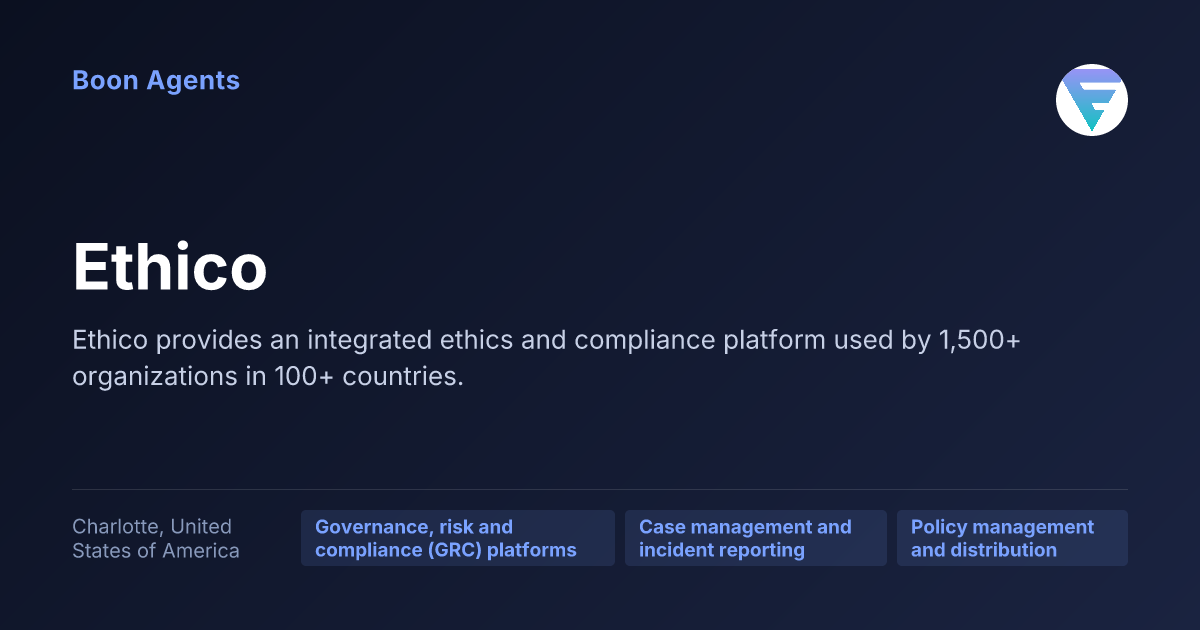The image size is (1200, 630).
Task: Open the Governance, risk and compliance (GRC) platforms tag
Action: click(x=458, y=538)
